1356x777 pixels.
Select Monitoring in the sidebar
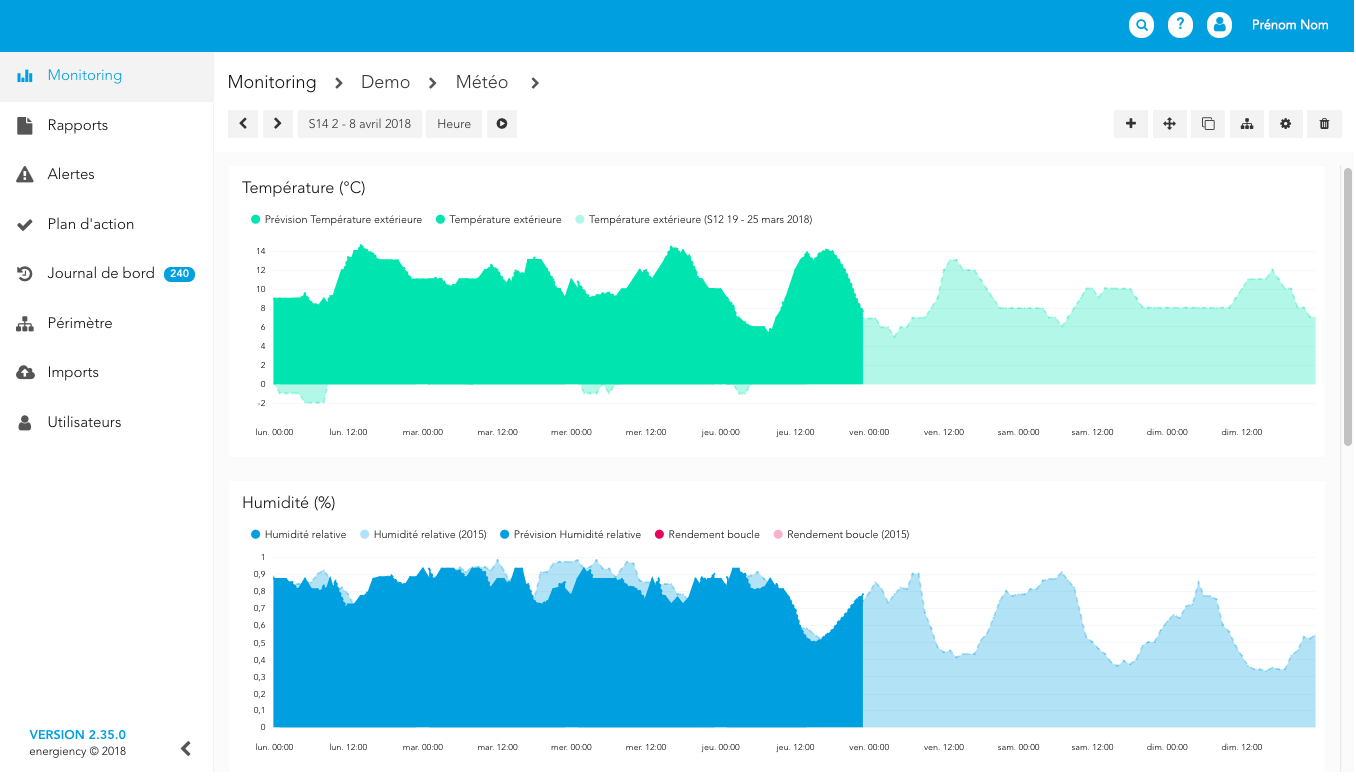coord(107,76)
